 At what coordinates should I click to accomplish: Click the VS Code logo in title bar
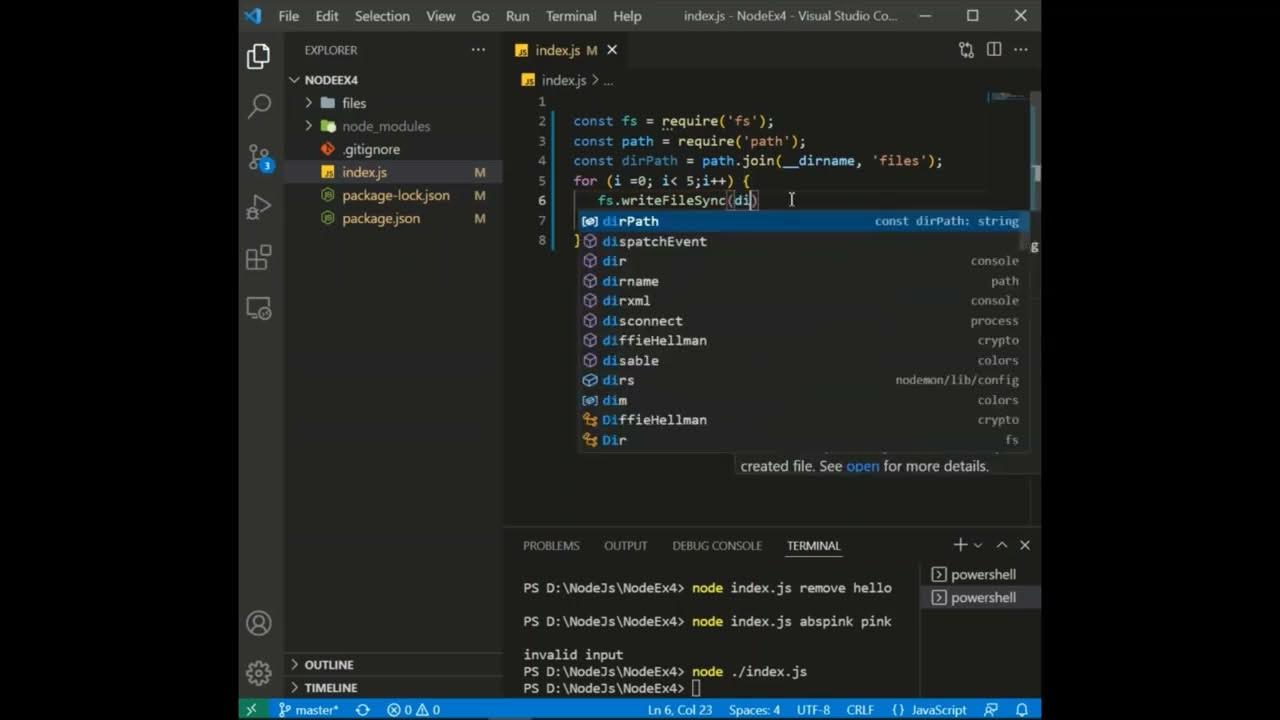(x=253, y=16)
